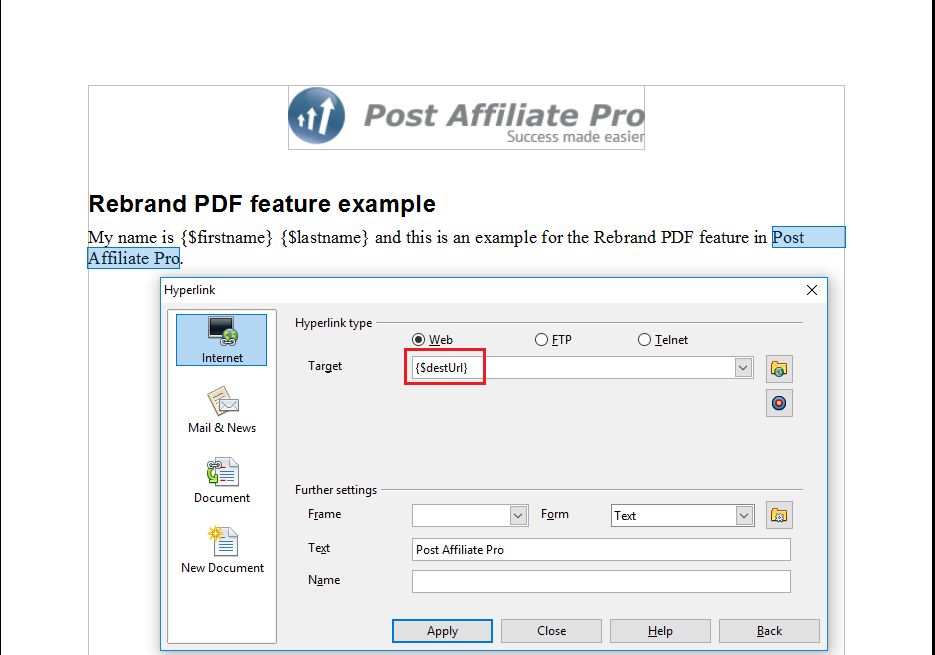Click the Text field containing Post Affiliate Pro
Screen dimensions: 935x655
coord(601,550)
